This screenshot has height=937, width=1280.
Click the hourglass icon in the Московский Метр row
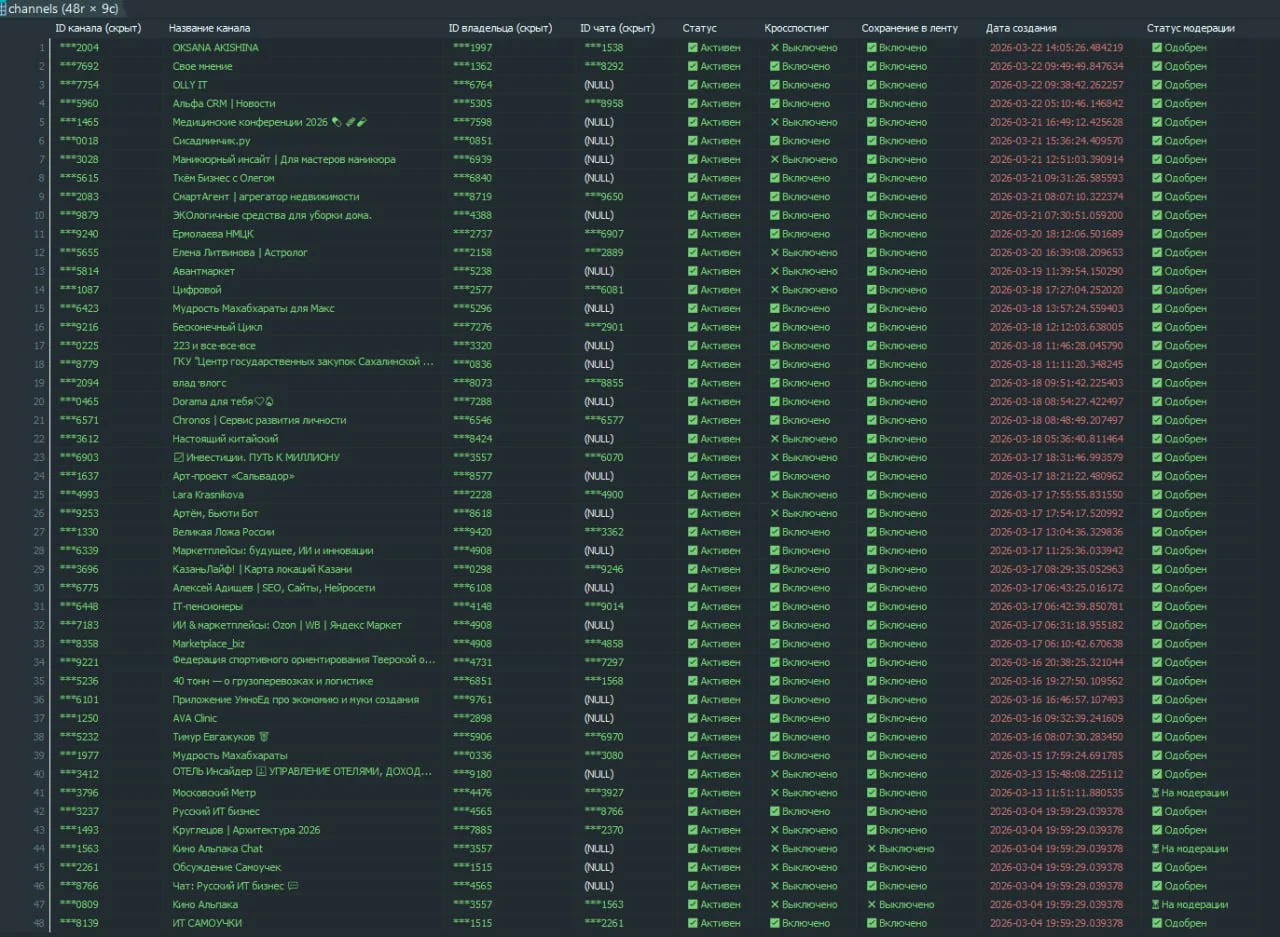tap(1157, 793)
